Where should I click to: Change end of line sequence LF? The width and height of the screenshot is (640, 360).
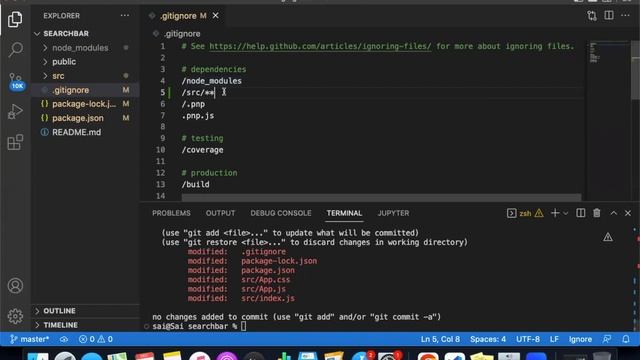tap(554, 339)
